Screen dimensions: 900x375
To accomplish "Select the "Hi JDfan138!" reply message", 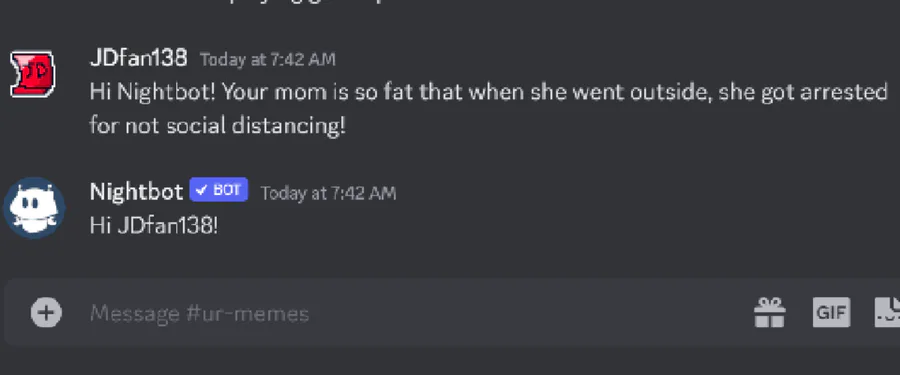I will pyautogui.click(x=154, y=226).
